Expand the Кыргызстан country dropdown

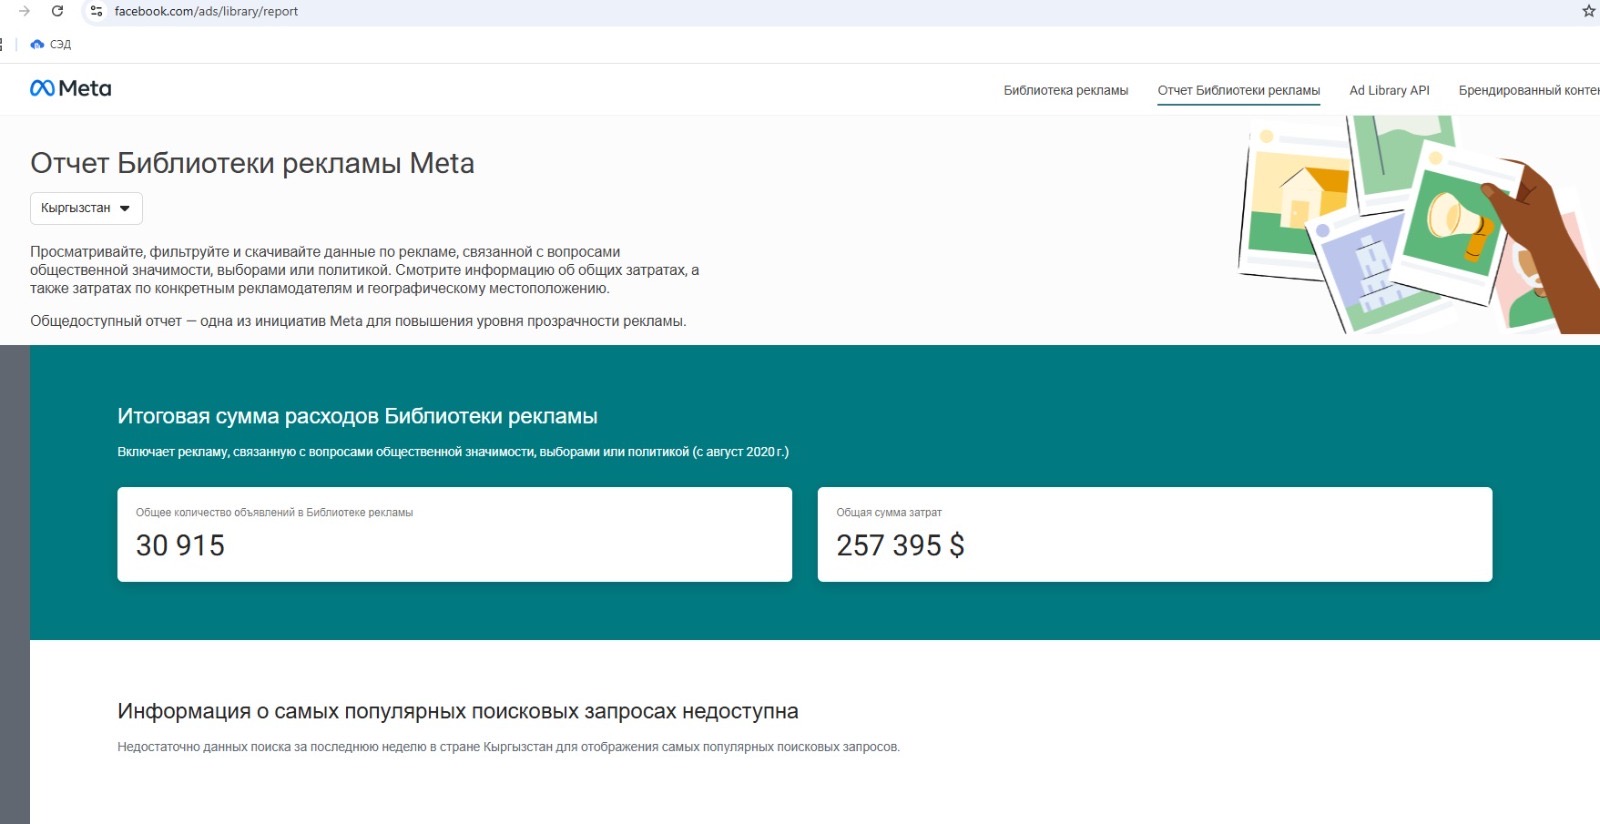point(86,208)
